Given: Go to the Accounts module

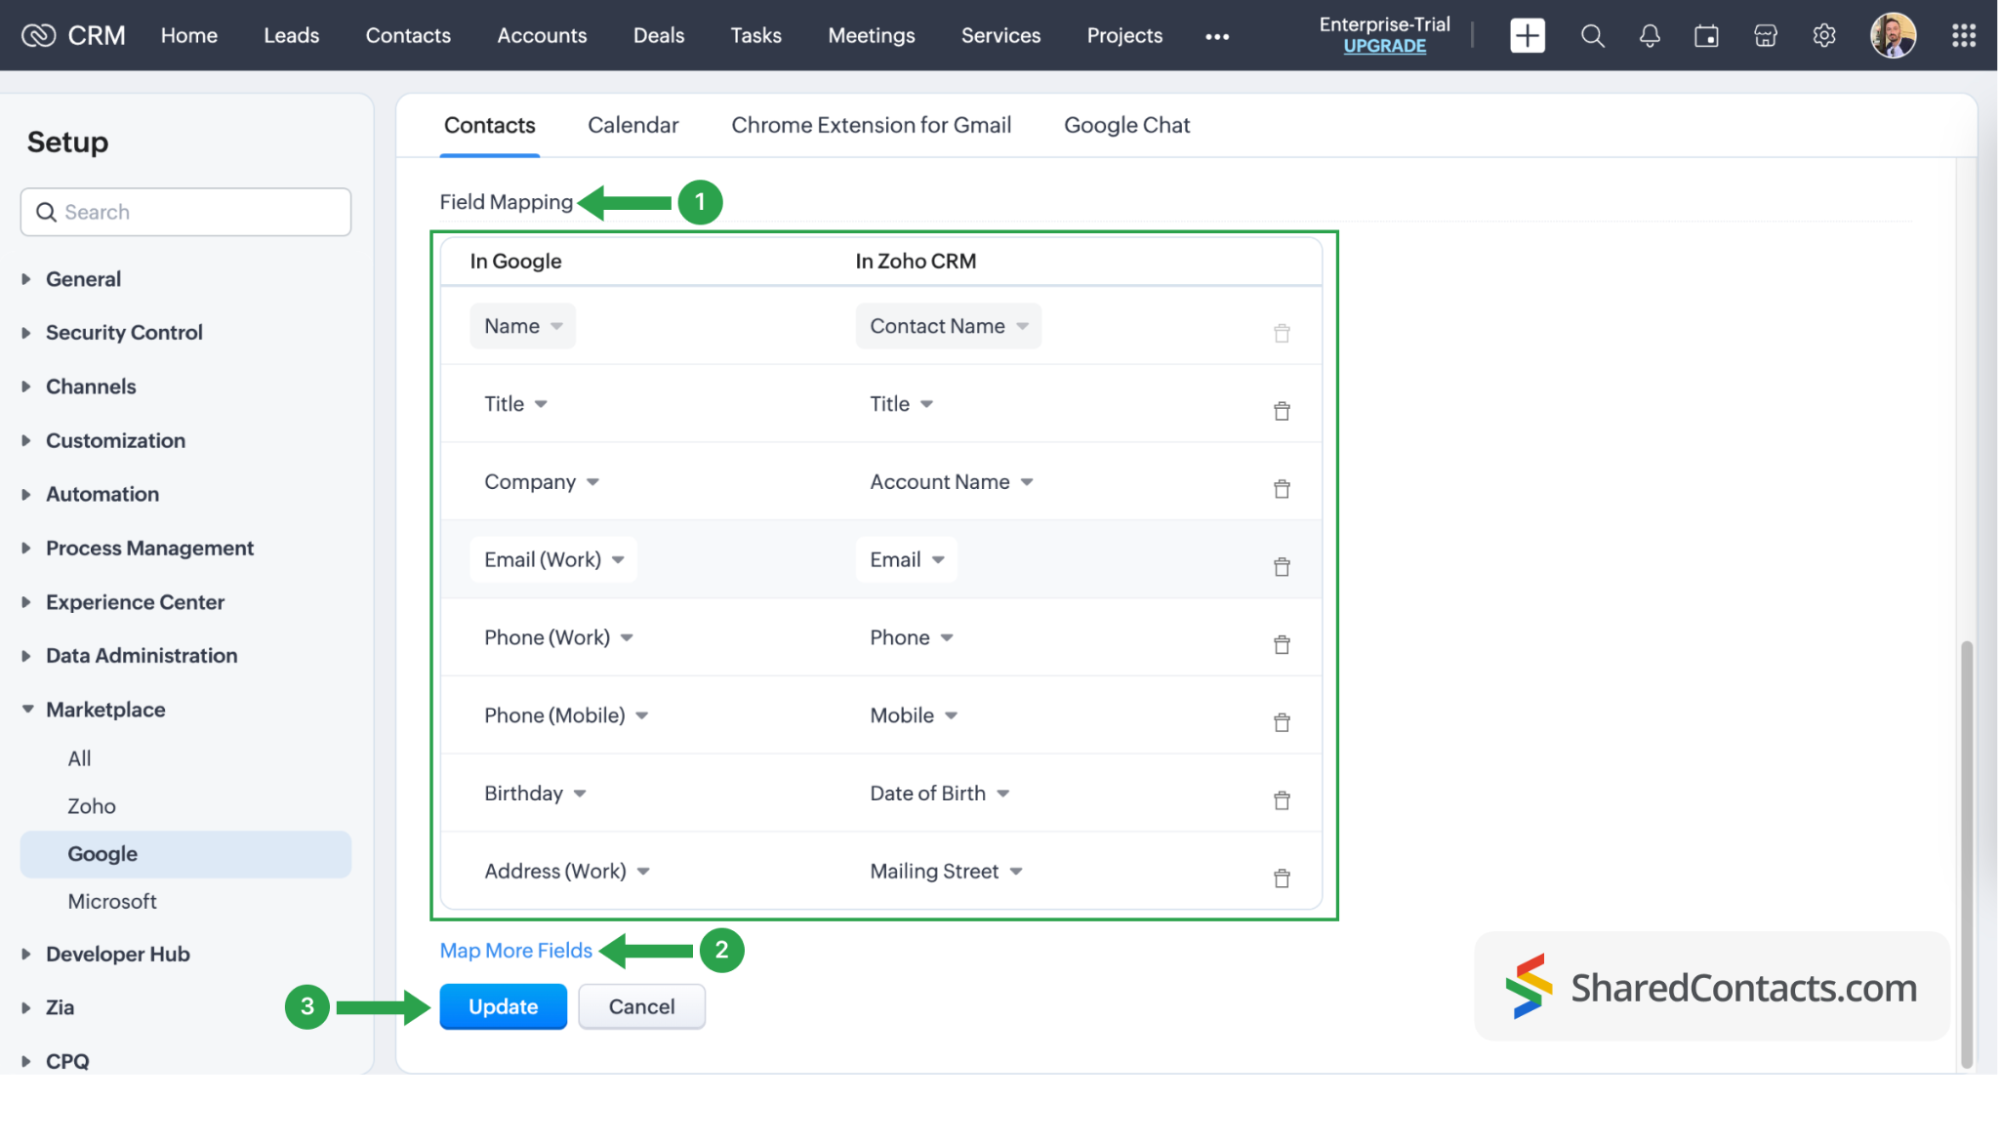Looking at the screenshot, I should [542, 35].
